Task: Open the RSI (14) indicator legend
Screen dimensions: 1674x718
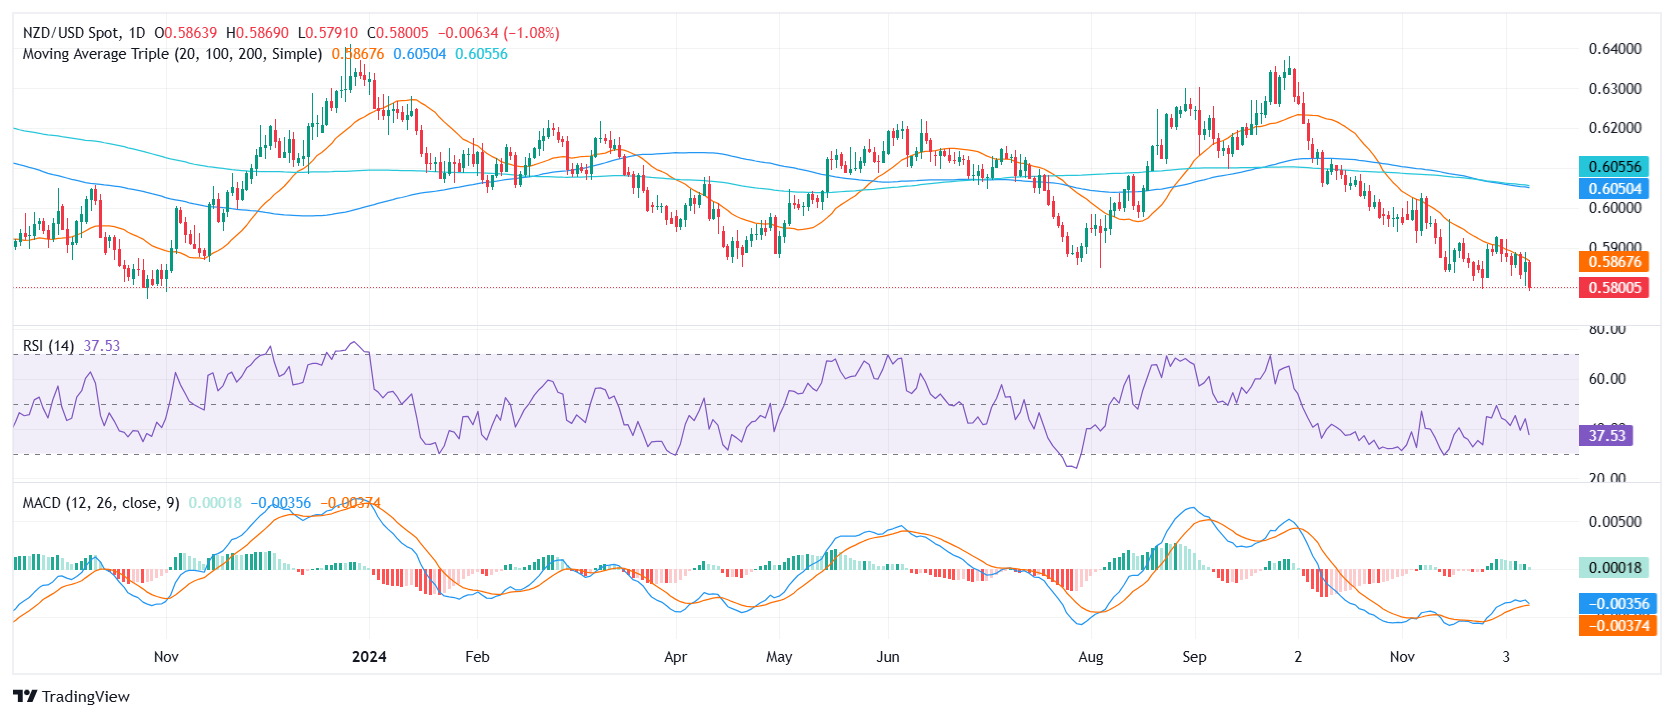Action: coord(48,346)
